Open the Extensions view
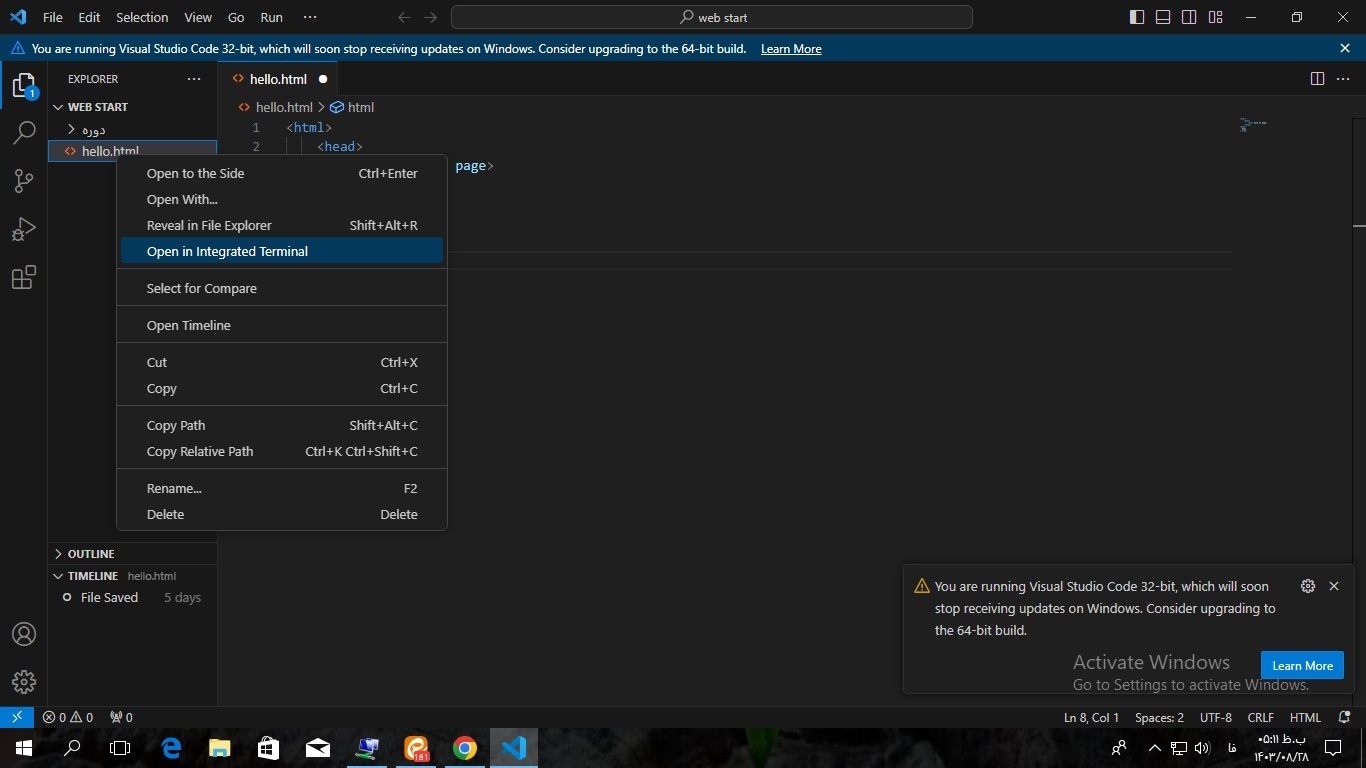The image size is (1366, 768). click(x=24, y=277)
